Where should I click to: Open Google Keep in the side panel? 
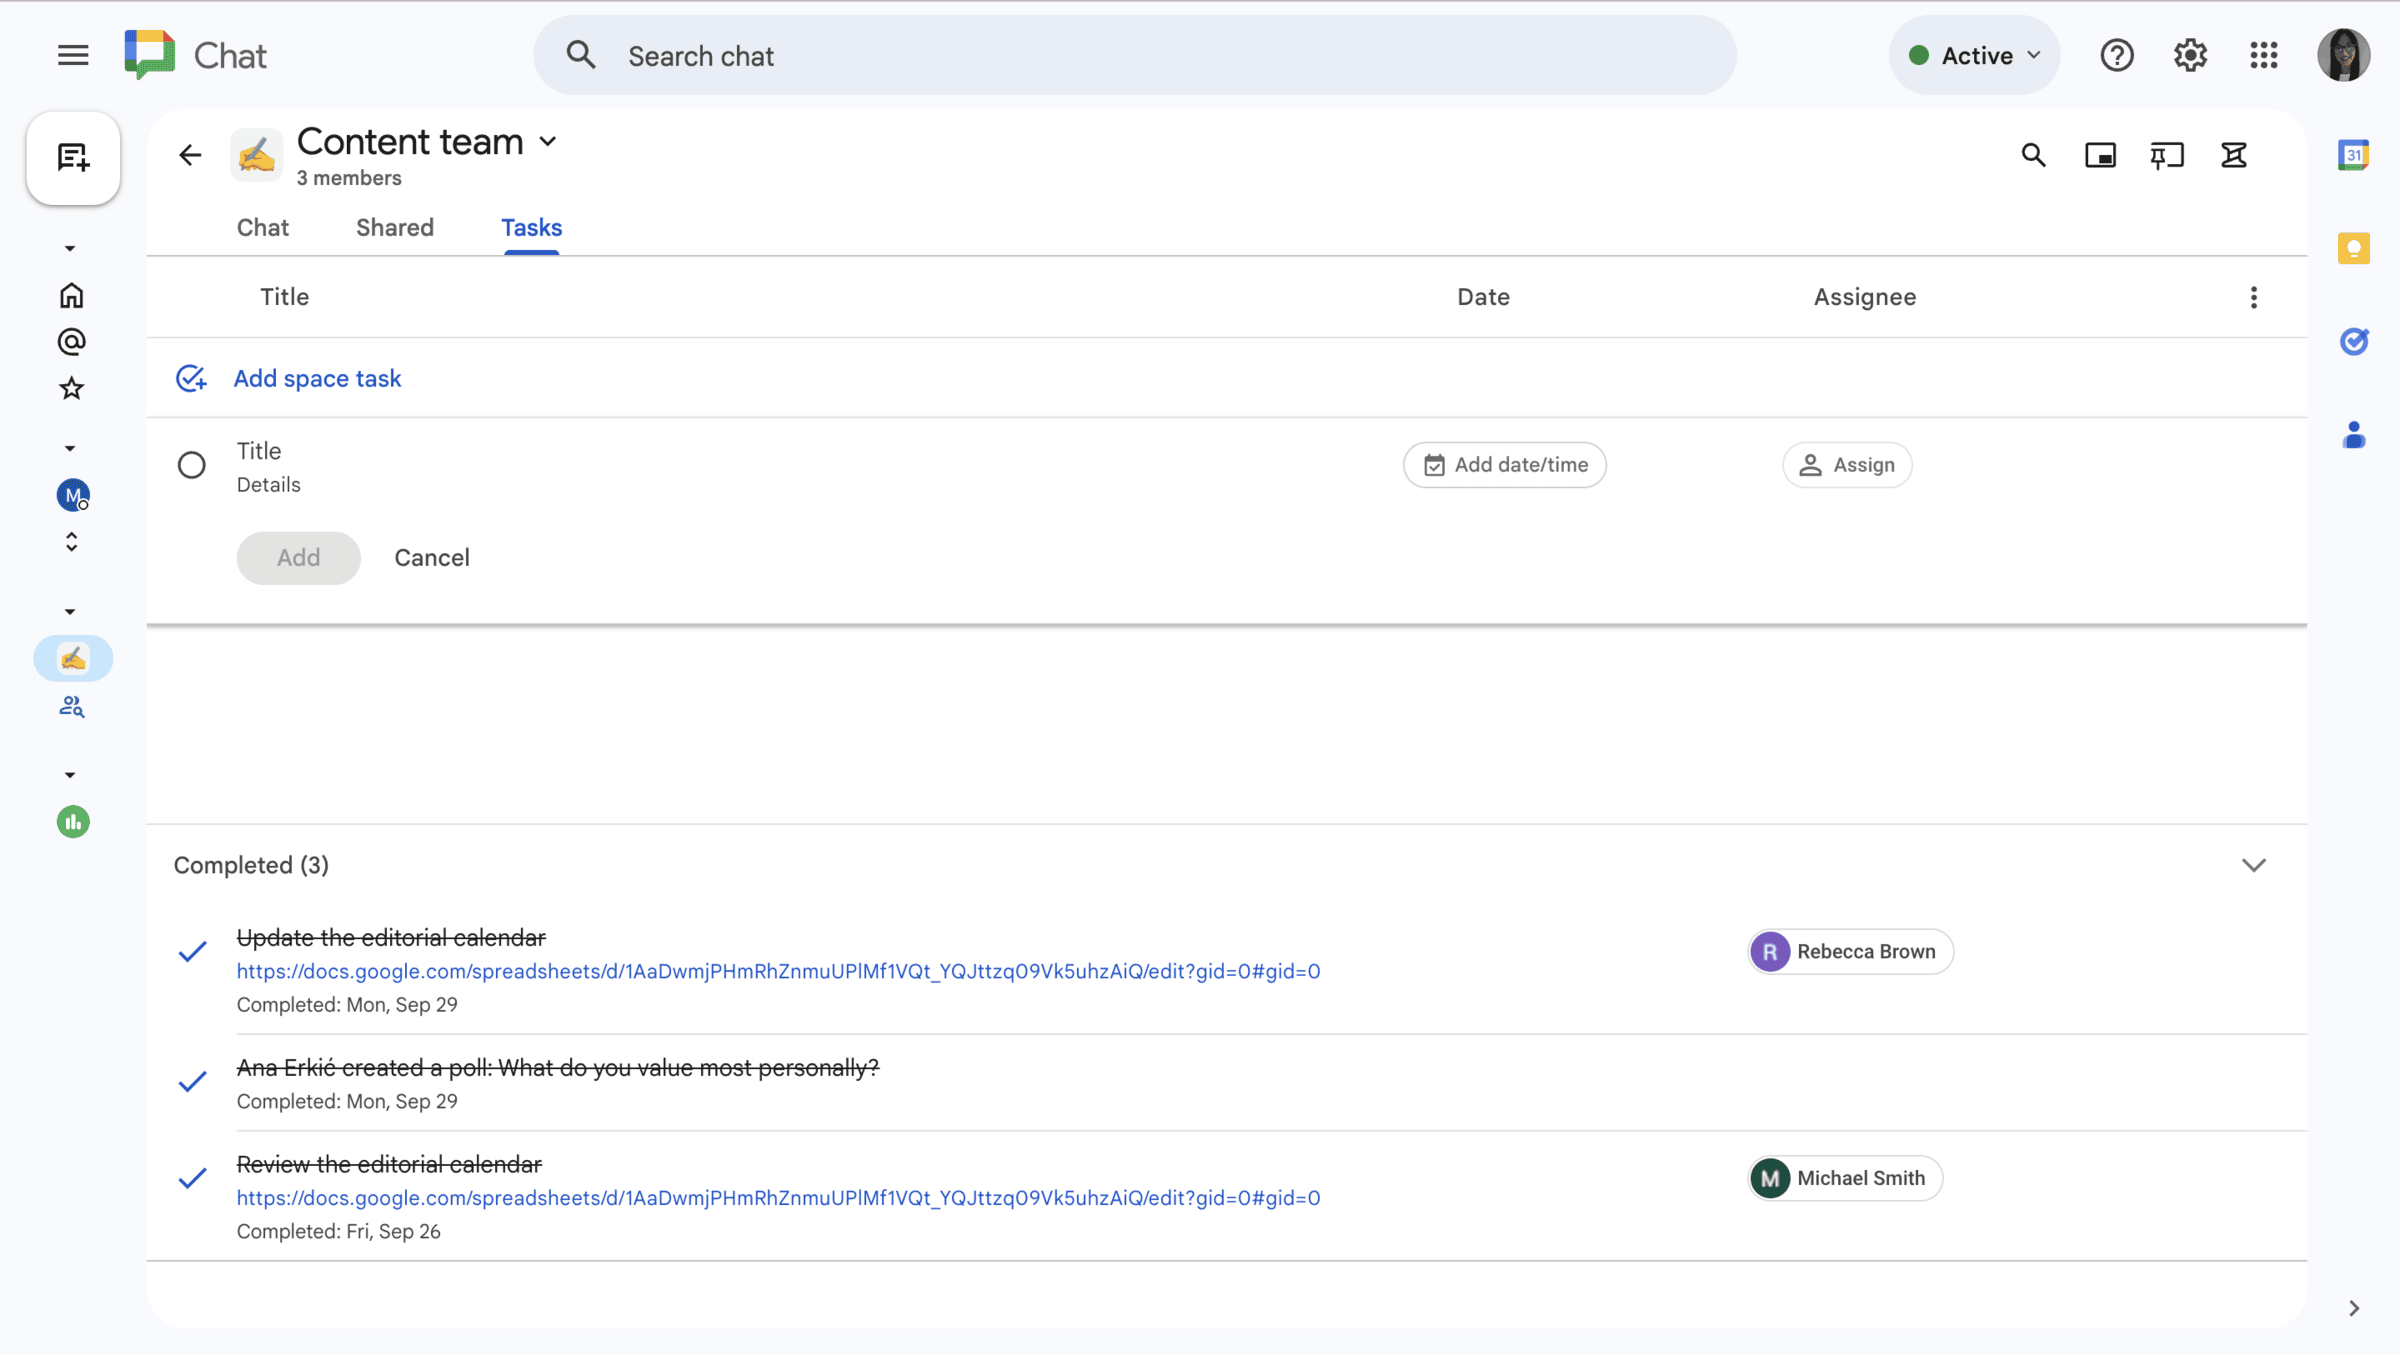pyautogui.click(x=2354, y=247)
